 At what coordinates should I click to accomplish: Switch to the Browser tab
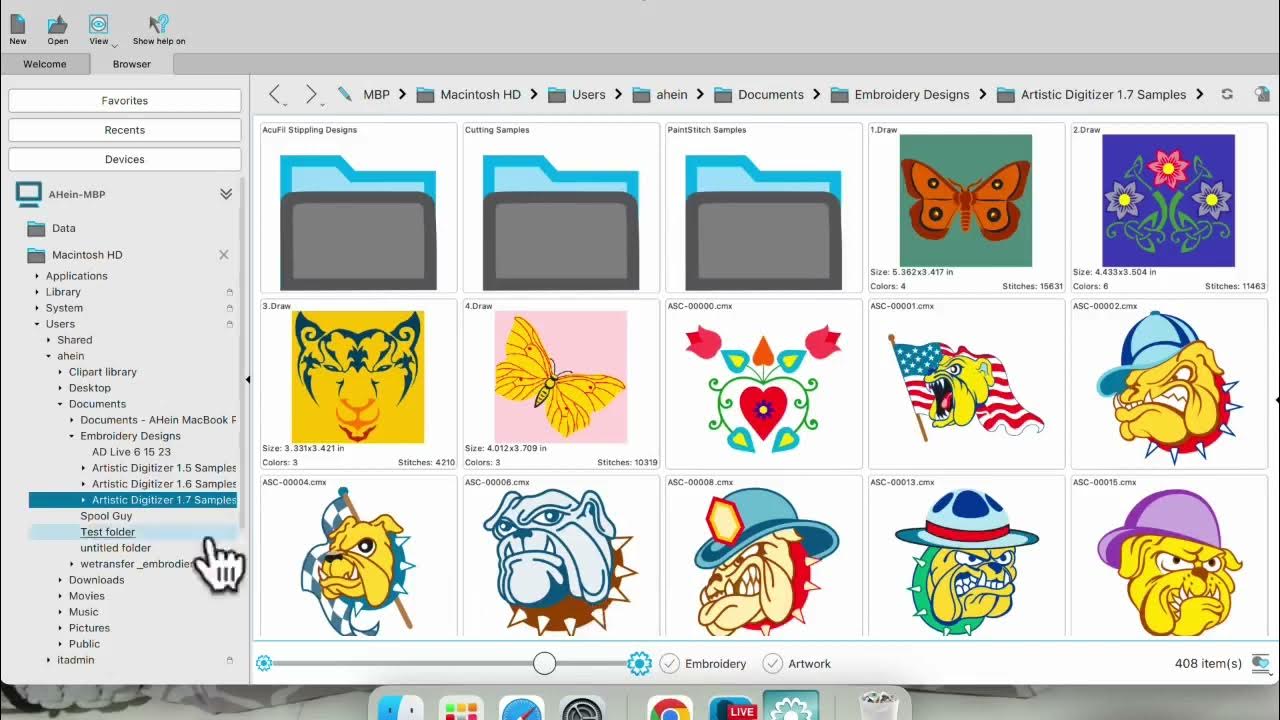click(132, 64)
